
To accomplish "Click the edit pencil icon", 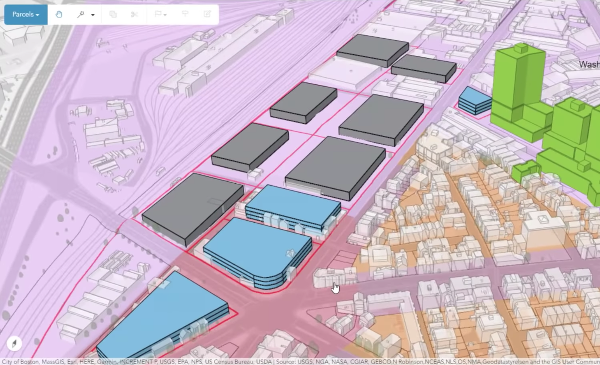I will [x=207, y=14].
